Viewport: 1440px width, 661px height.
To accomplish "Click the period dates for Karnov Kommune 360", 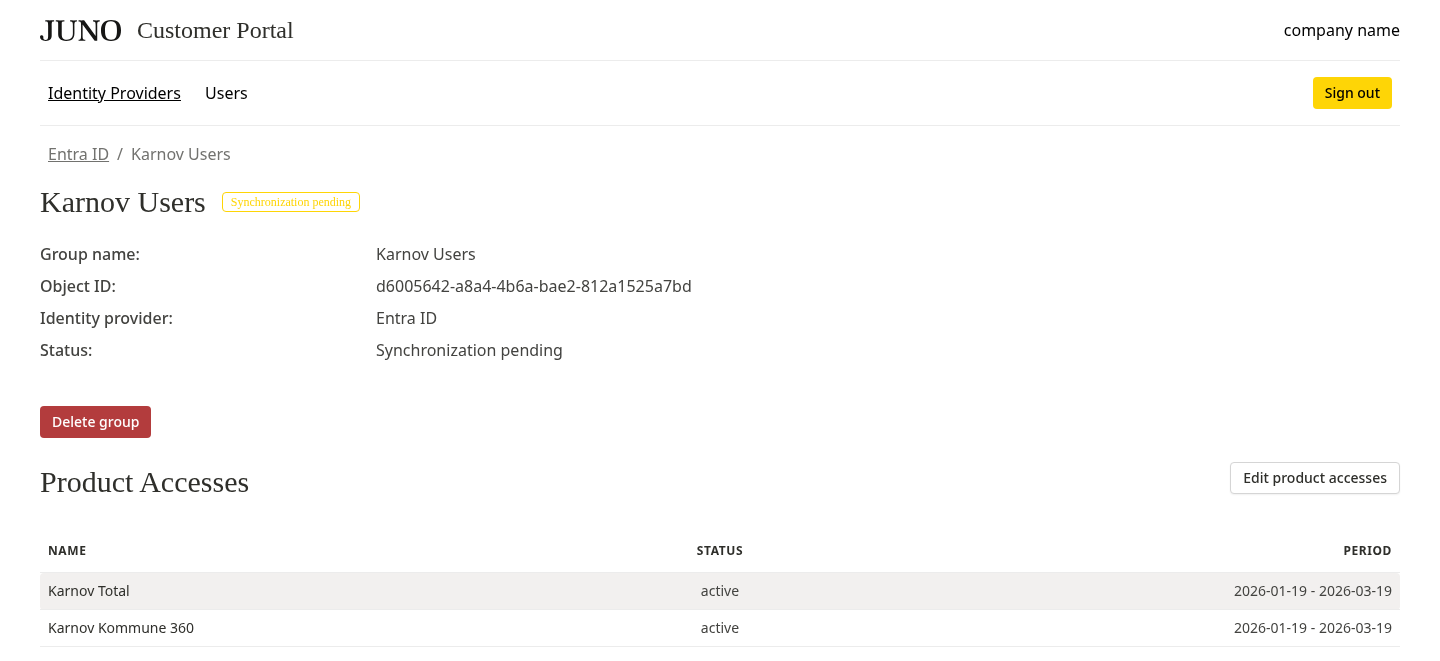I will click(1312, 628).
